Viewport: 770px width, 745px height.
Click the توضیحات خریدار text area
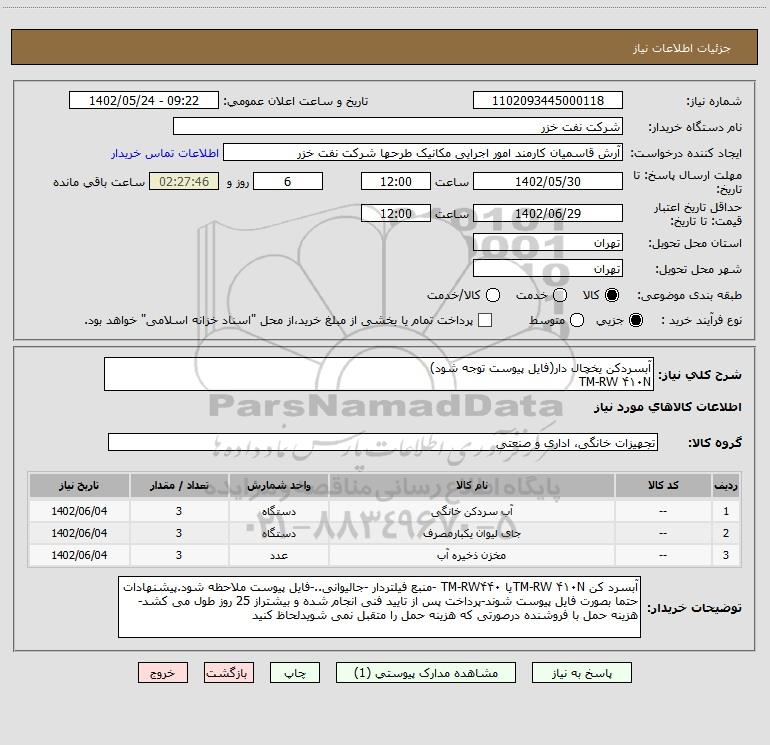[x=379, y=607]
